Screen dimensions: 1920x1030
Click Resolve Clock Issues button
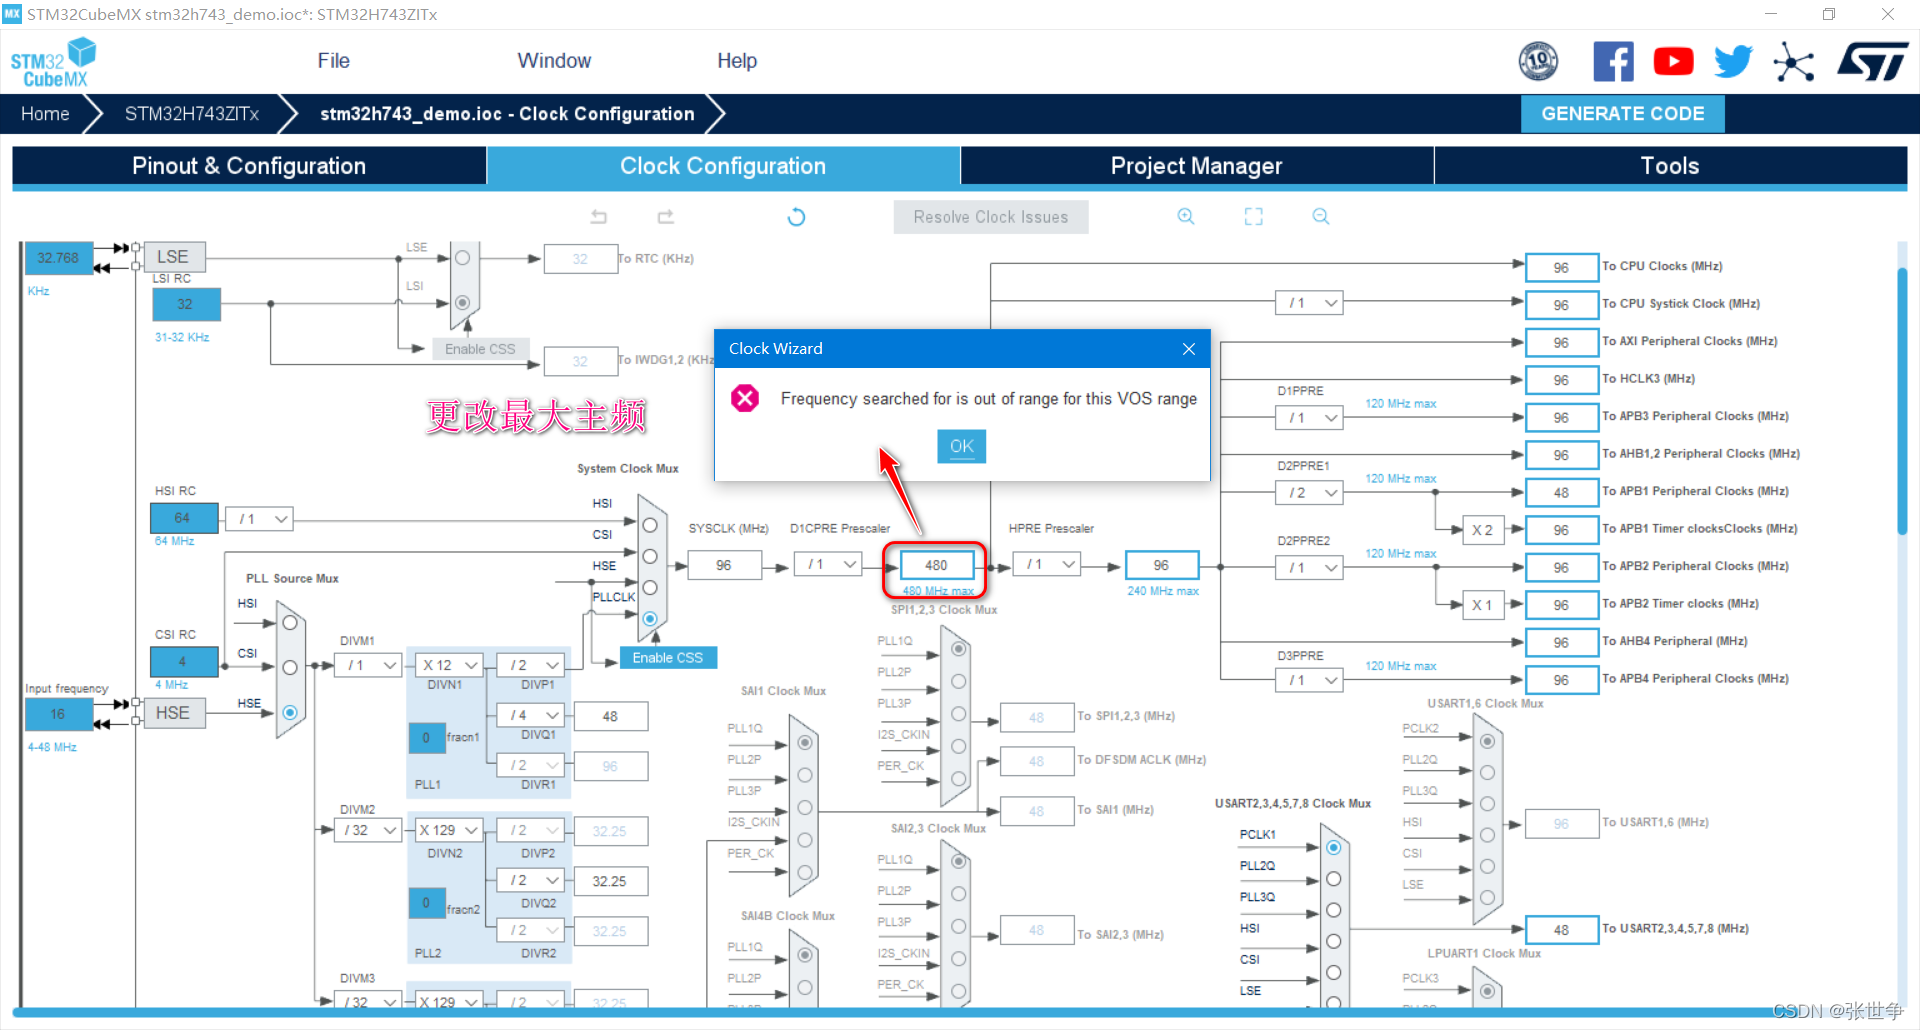coord(990,217)
